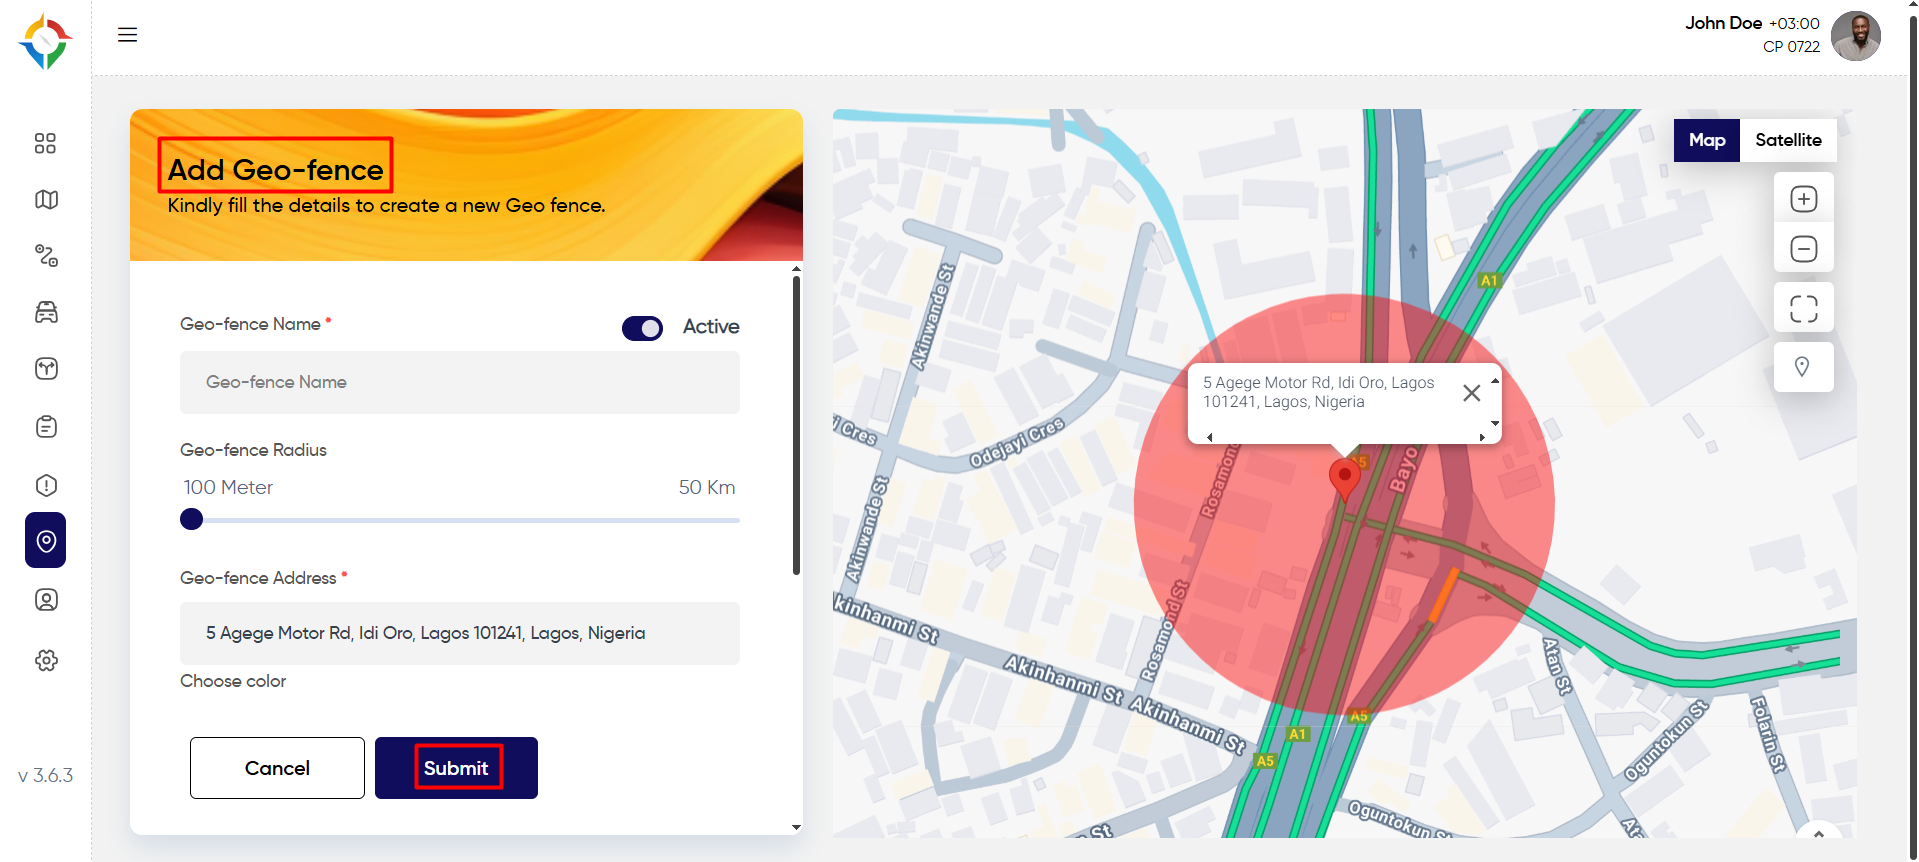
Task: Click the Choose color label
Action: click(233, 681)
